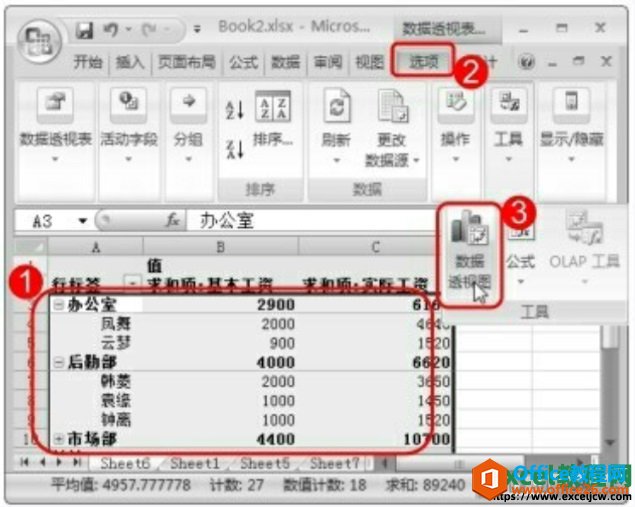The width and height of the screenshot is (635, 507).
Task: Click the 数据透视表 ribbon button
Action: [x=55, y=117]
